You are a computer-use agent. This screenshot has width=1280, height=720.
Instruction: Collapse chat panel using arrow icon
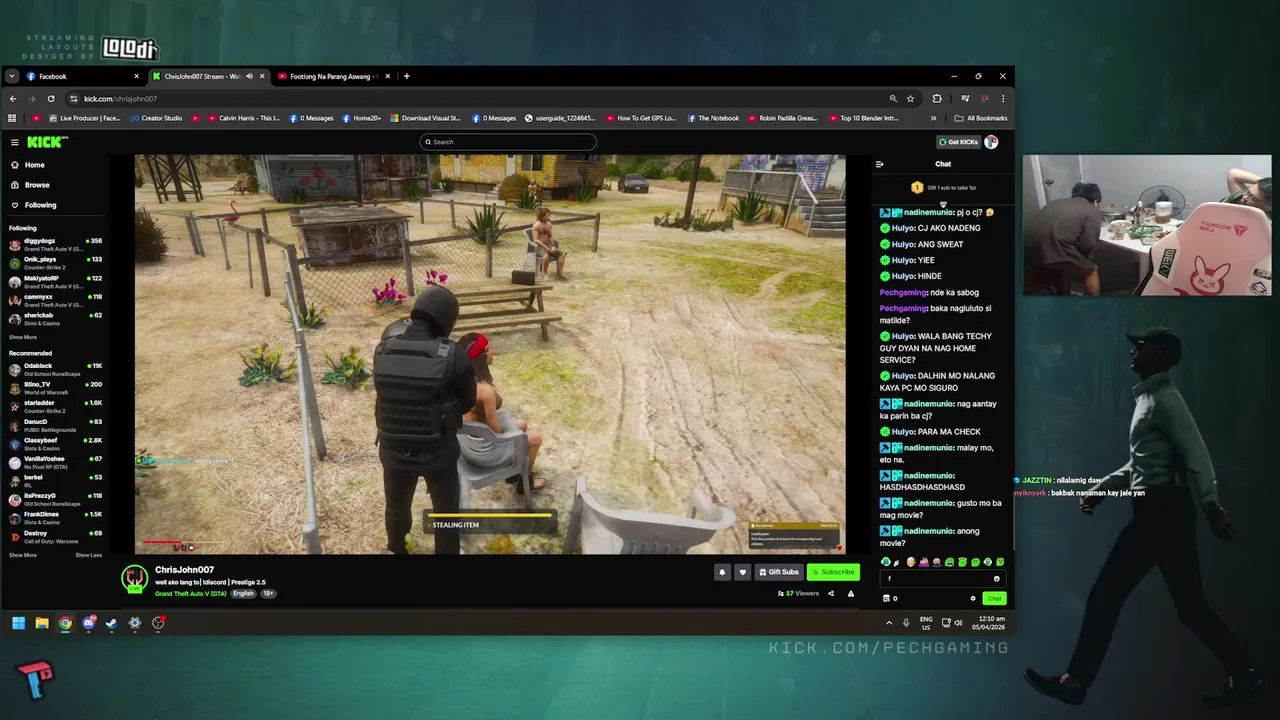click(x=880, y=164)
